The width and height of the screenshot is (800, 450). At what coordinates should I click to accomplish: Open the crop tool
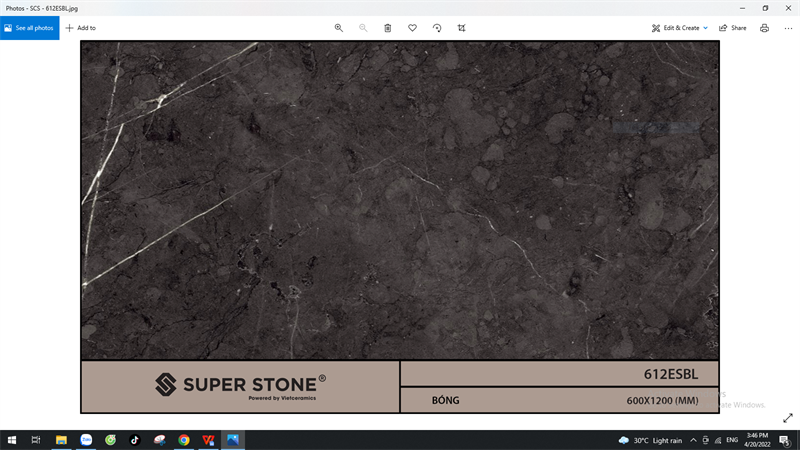[x=461, y=28]
